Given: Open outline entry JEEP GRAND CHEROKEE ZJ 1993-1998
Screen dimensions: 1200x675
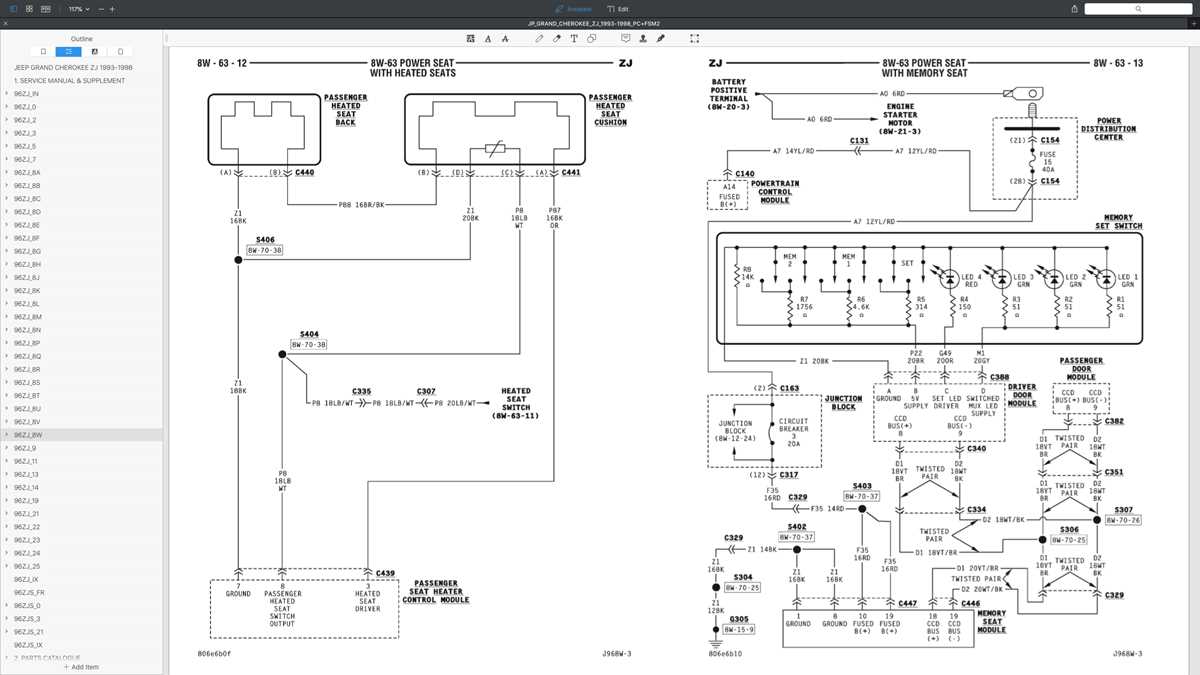Looking at the screenshot, I should point(73,67).
